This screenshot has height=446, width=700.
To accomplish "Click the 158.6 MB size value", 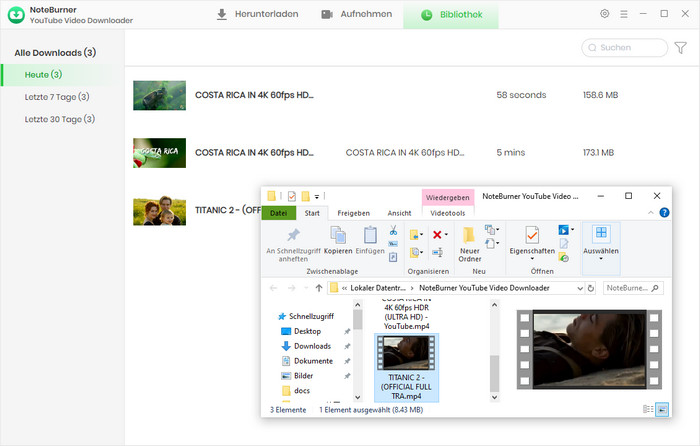I will 600,95.
